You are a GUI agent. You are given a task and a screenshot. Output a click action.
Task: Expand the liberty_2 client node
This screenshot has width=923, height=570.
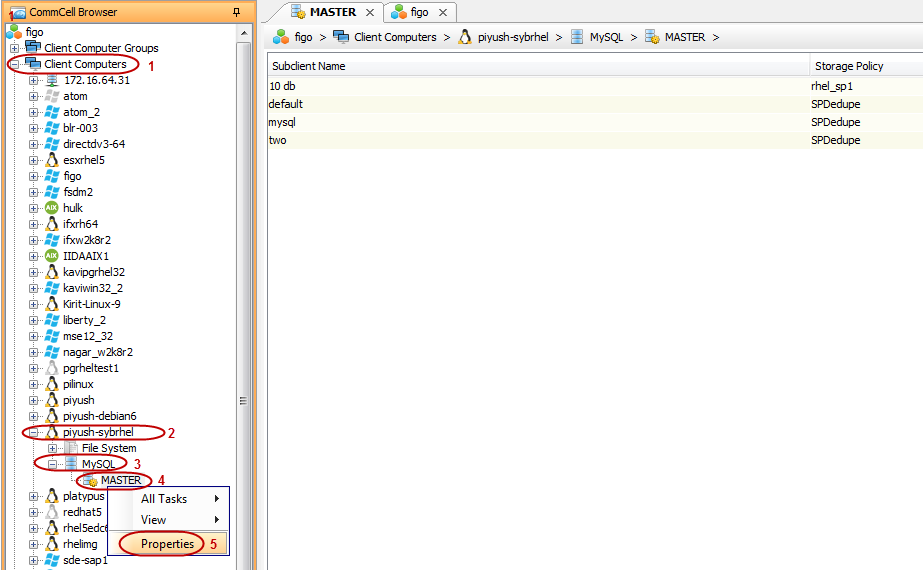coord(34,320)
